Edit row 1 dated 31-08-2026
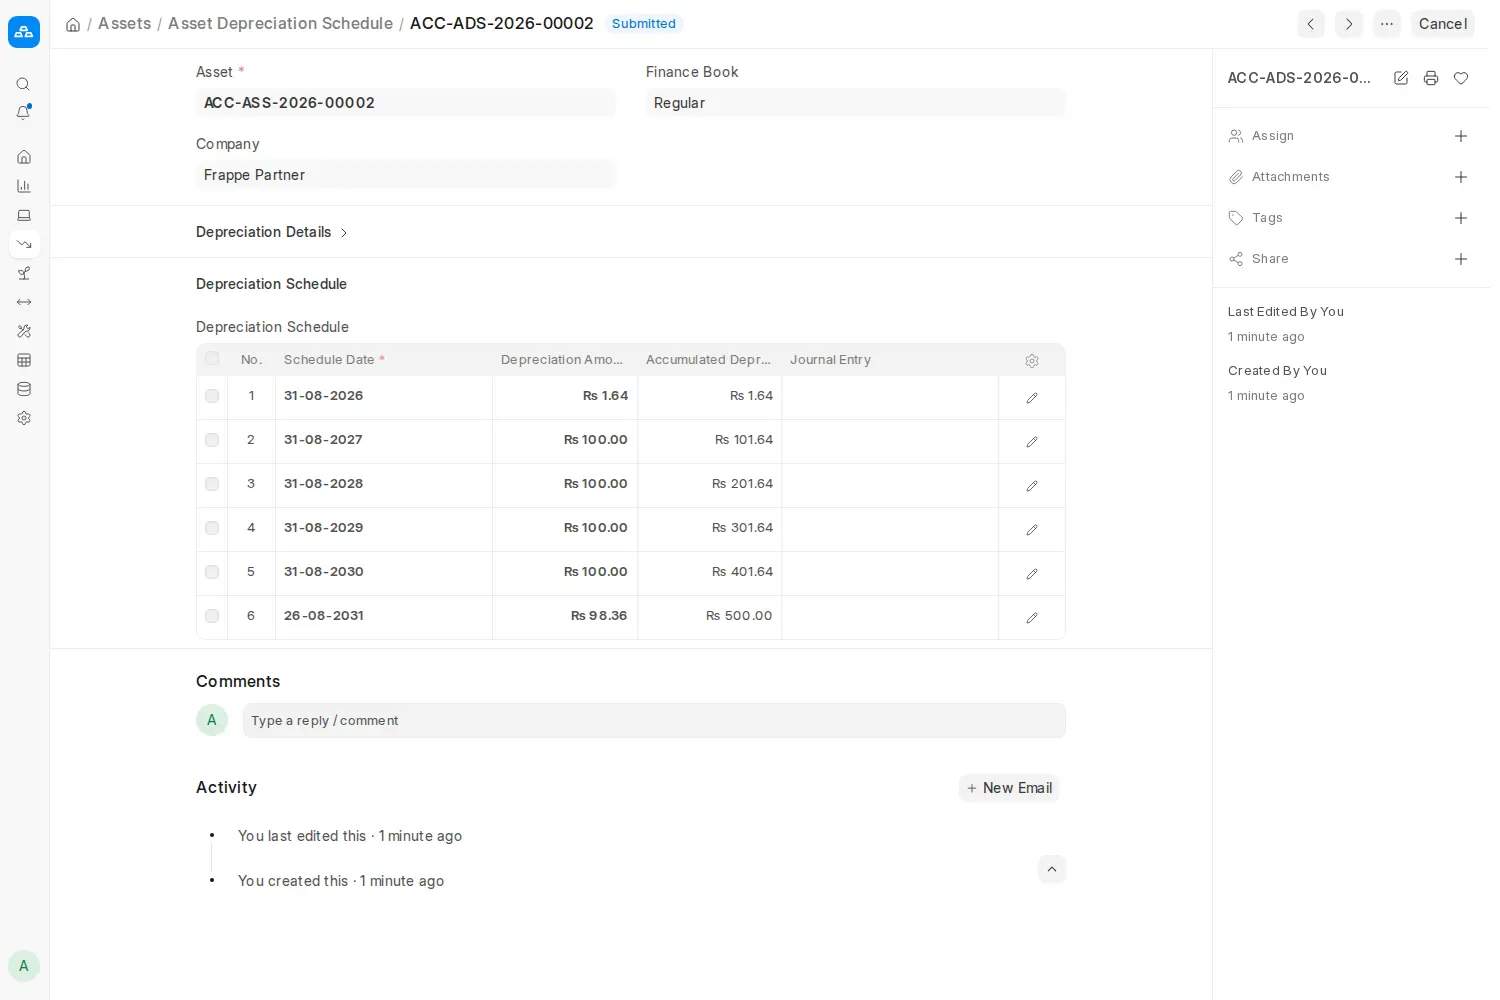Viewport: 1500px width, 1000px height. tap(1032, 398)
